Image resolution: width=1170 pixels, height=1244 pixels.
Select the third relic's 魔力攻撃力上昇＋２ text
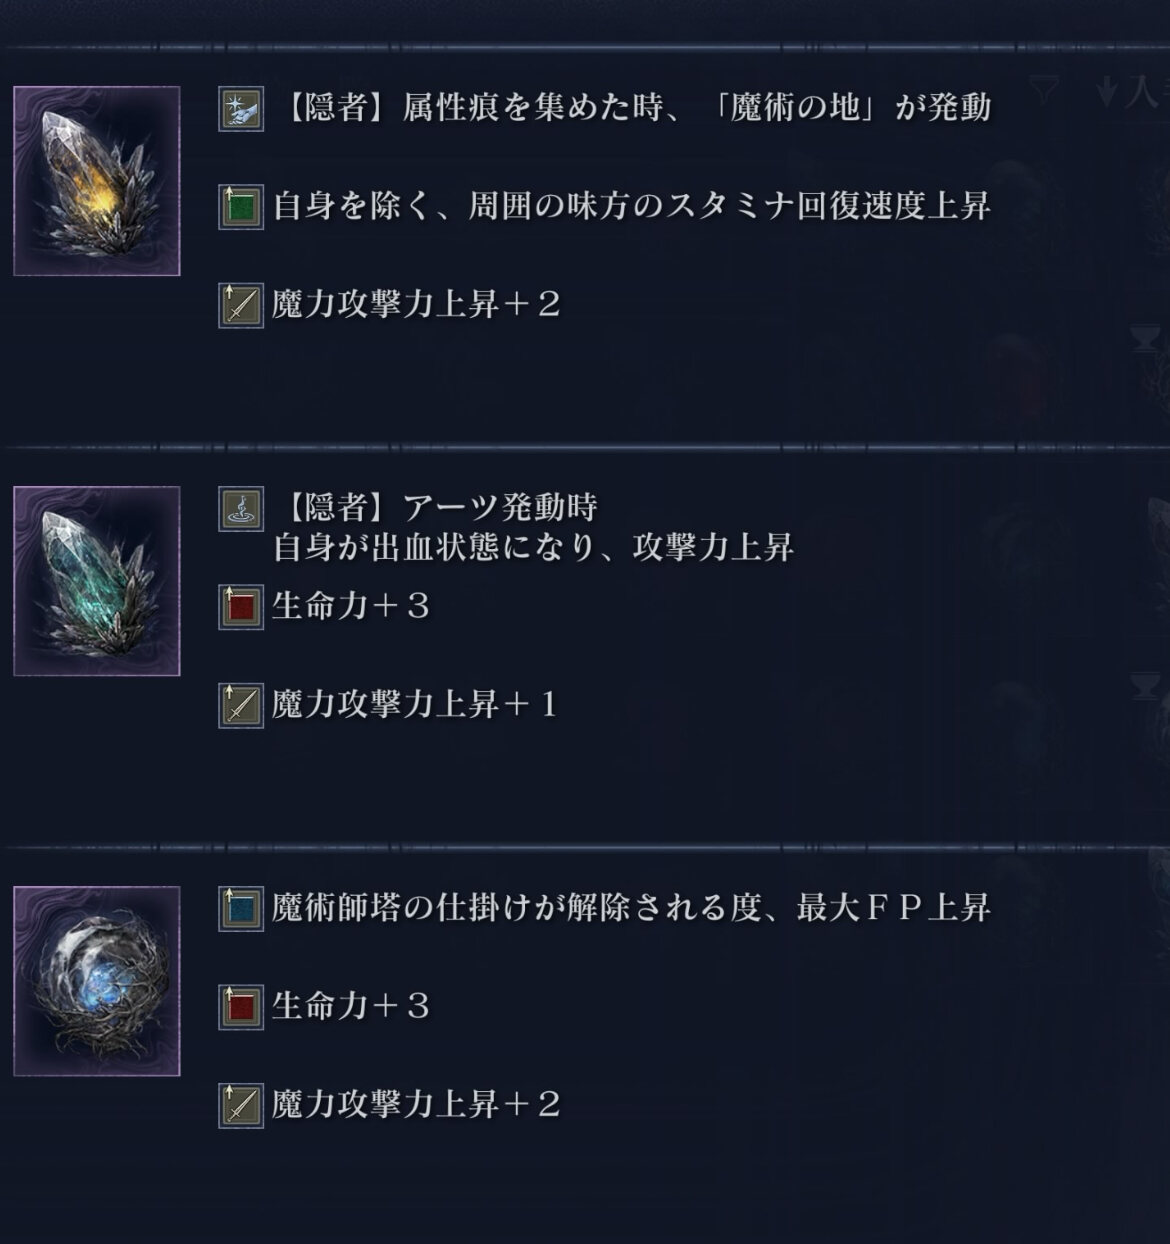416,1105
